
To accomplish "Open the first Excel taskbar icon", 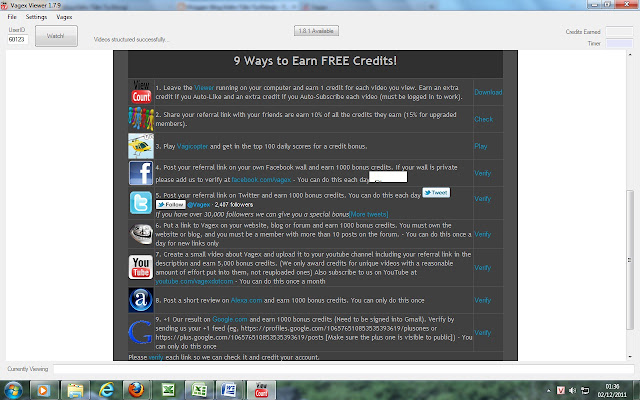I will pyautogui.click(x=168, y=390).
